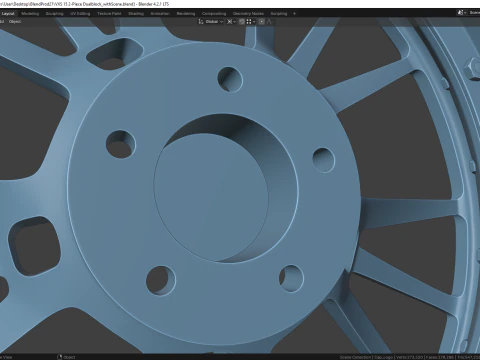Open the proportional editing falloff dropdown

coord(270,22)
